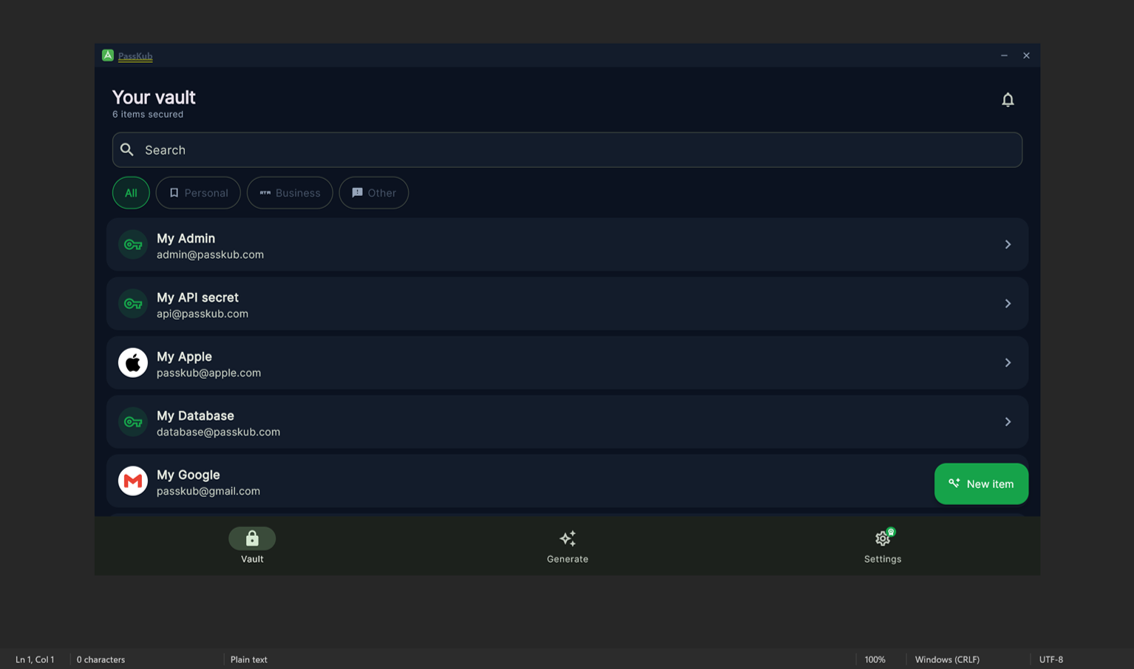This screenshot has width=1134, height=669.
Task: Minimize the PassKub window
Action: [1004, 56]
